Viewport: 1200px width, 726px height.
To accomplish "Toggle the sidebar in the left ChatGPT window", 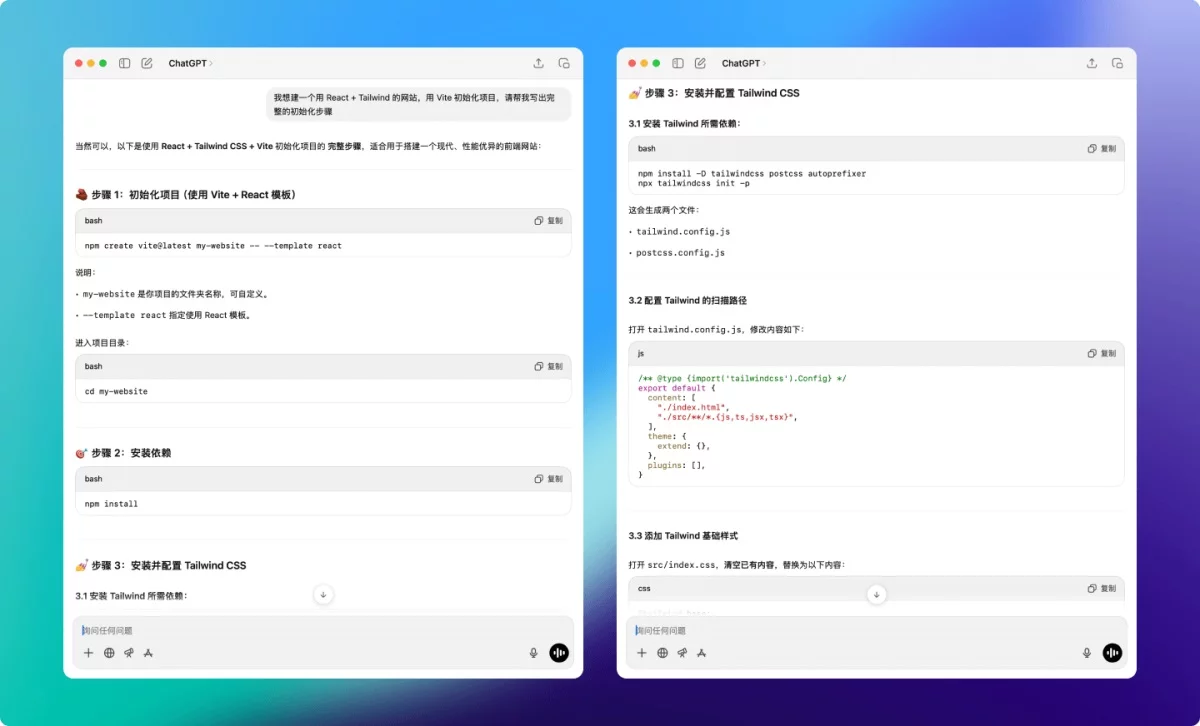I will (125, 63).
